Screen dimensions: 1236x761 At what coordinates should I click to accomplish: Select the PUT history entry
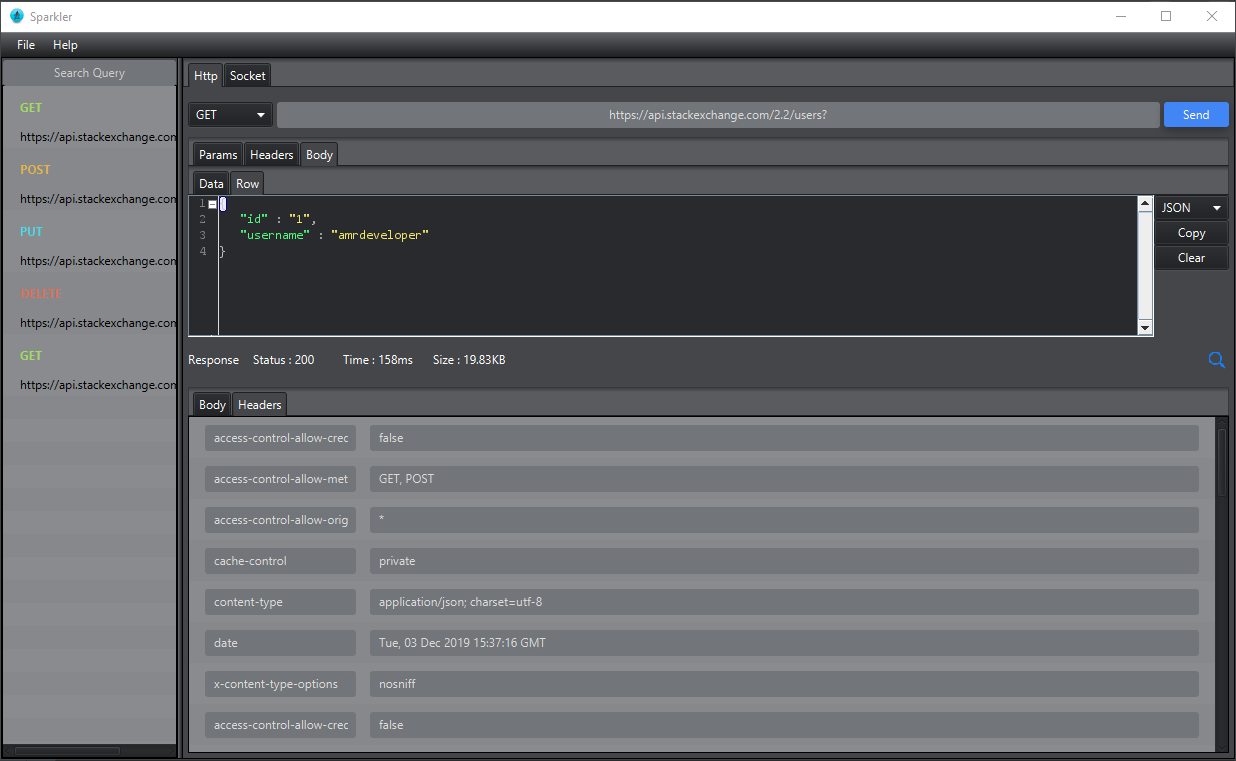click(31, 231)
